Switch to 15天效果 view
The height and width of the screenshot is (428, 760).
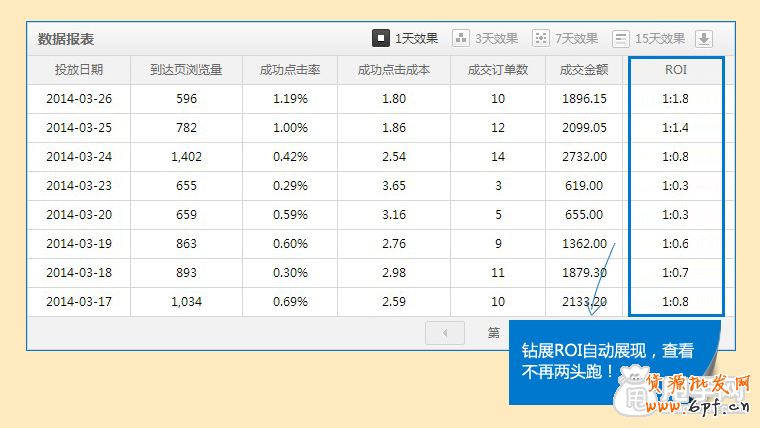660,39
